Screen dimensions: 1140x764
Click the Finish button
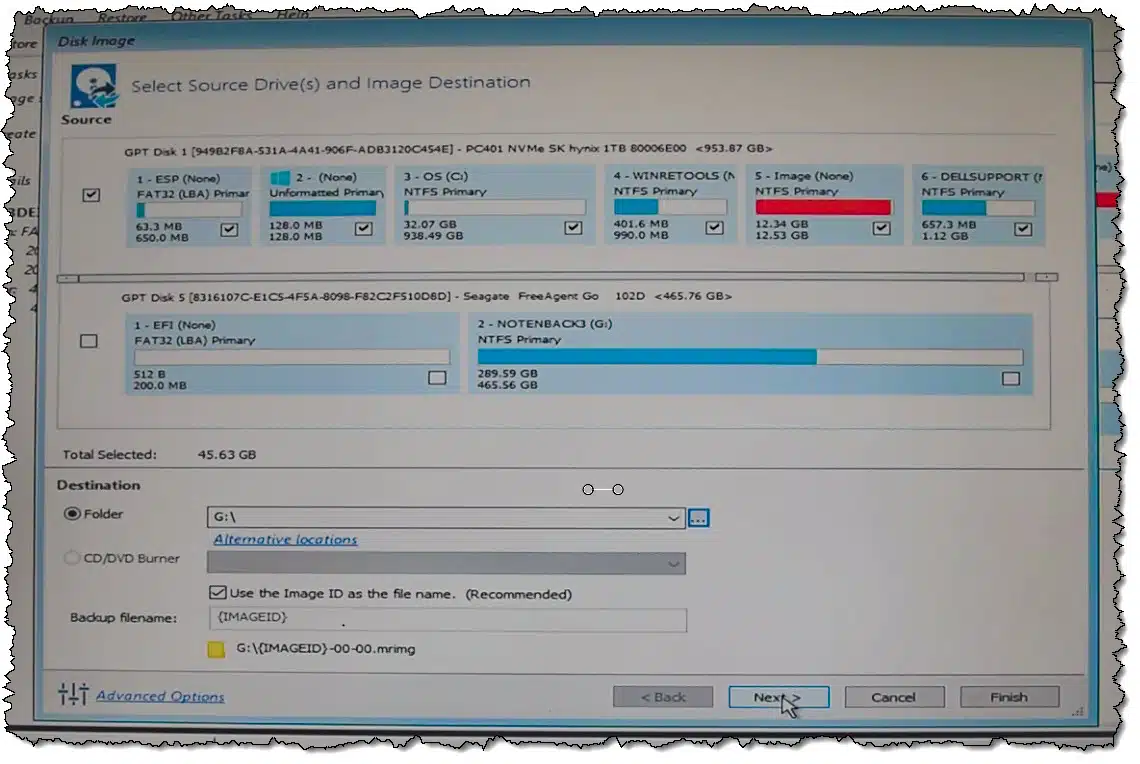(1009, 697)
